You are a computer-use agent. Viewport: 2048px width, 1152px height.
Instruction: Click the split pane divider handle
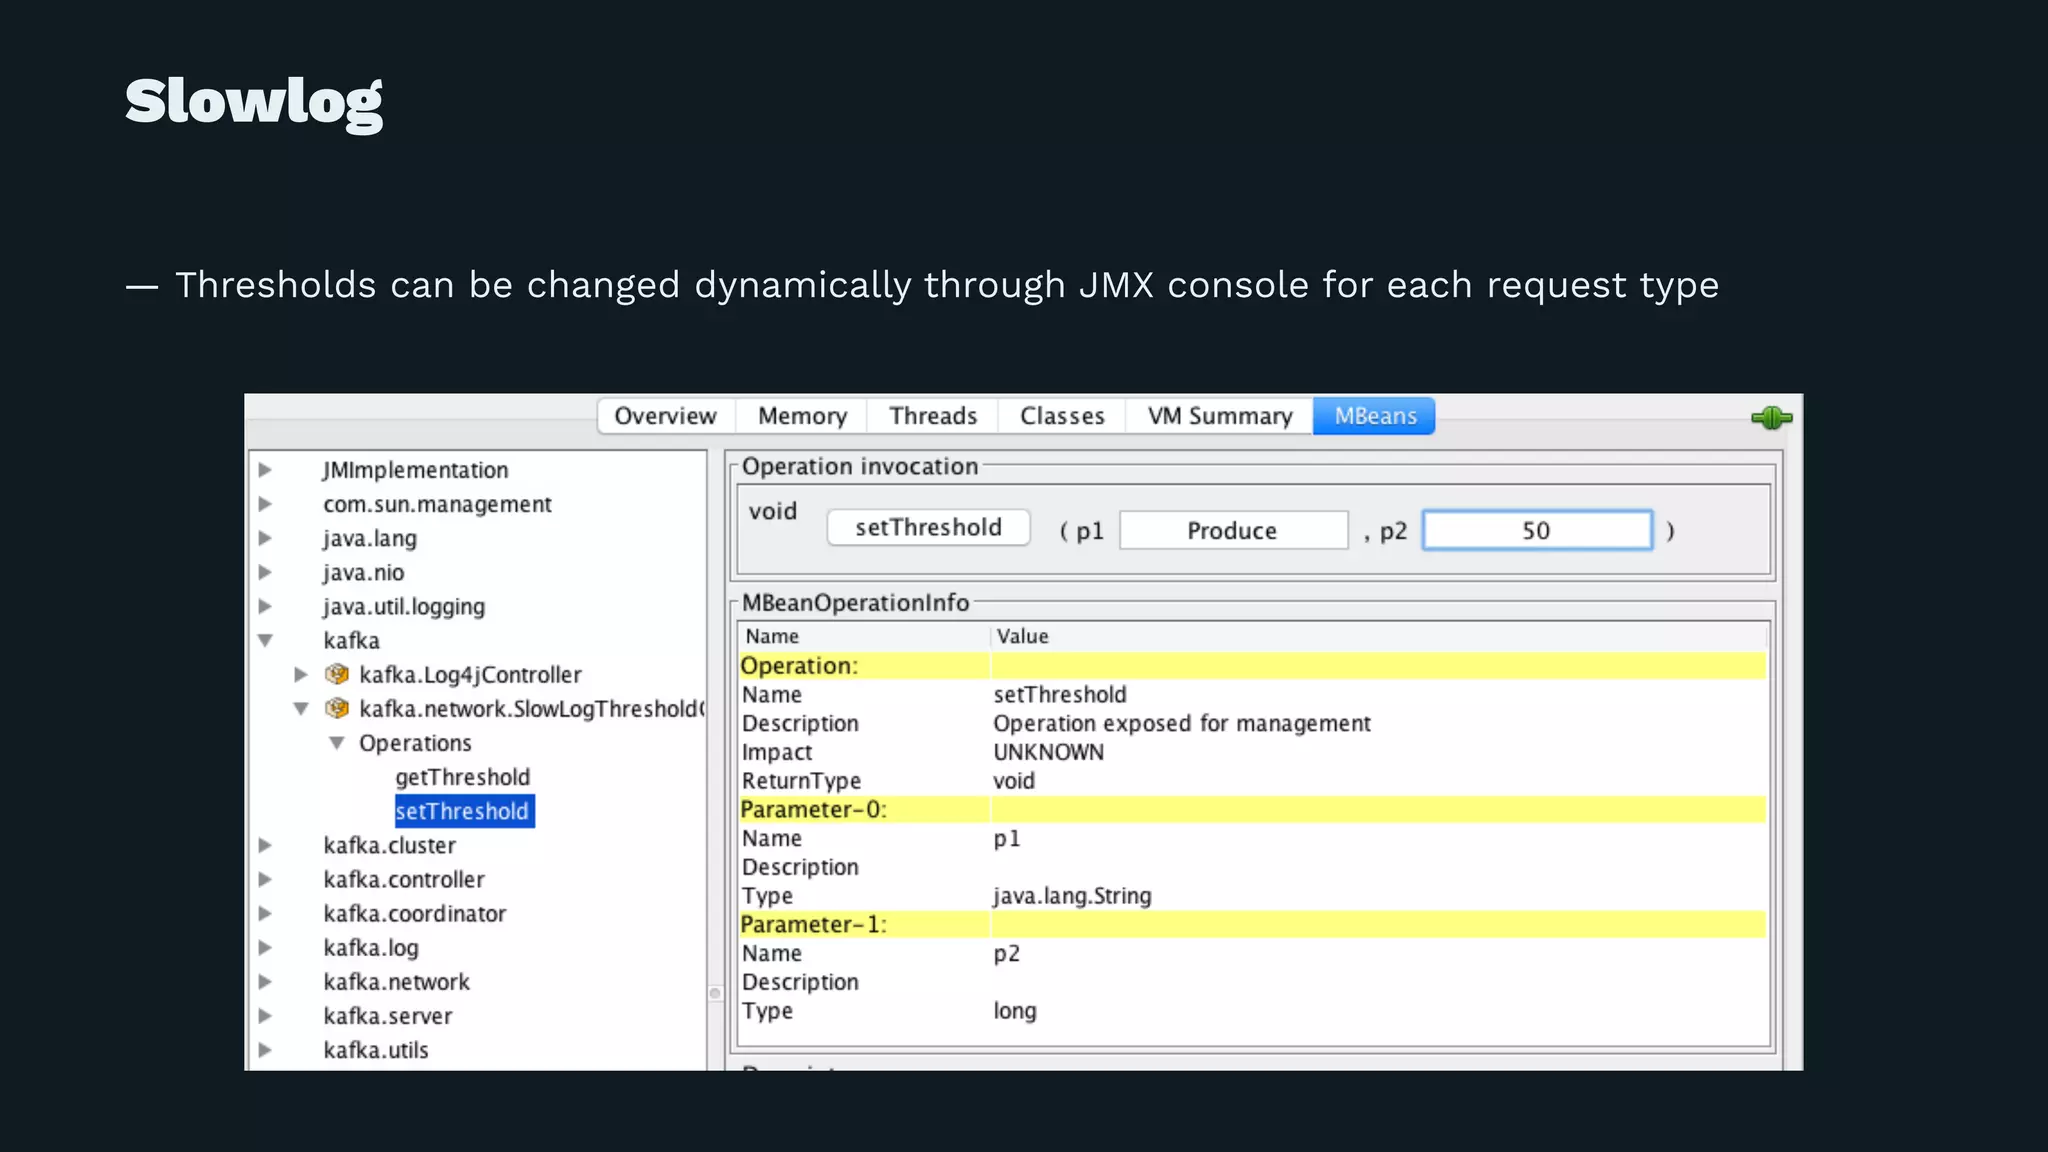715,993
